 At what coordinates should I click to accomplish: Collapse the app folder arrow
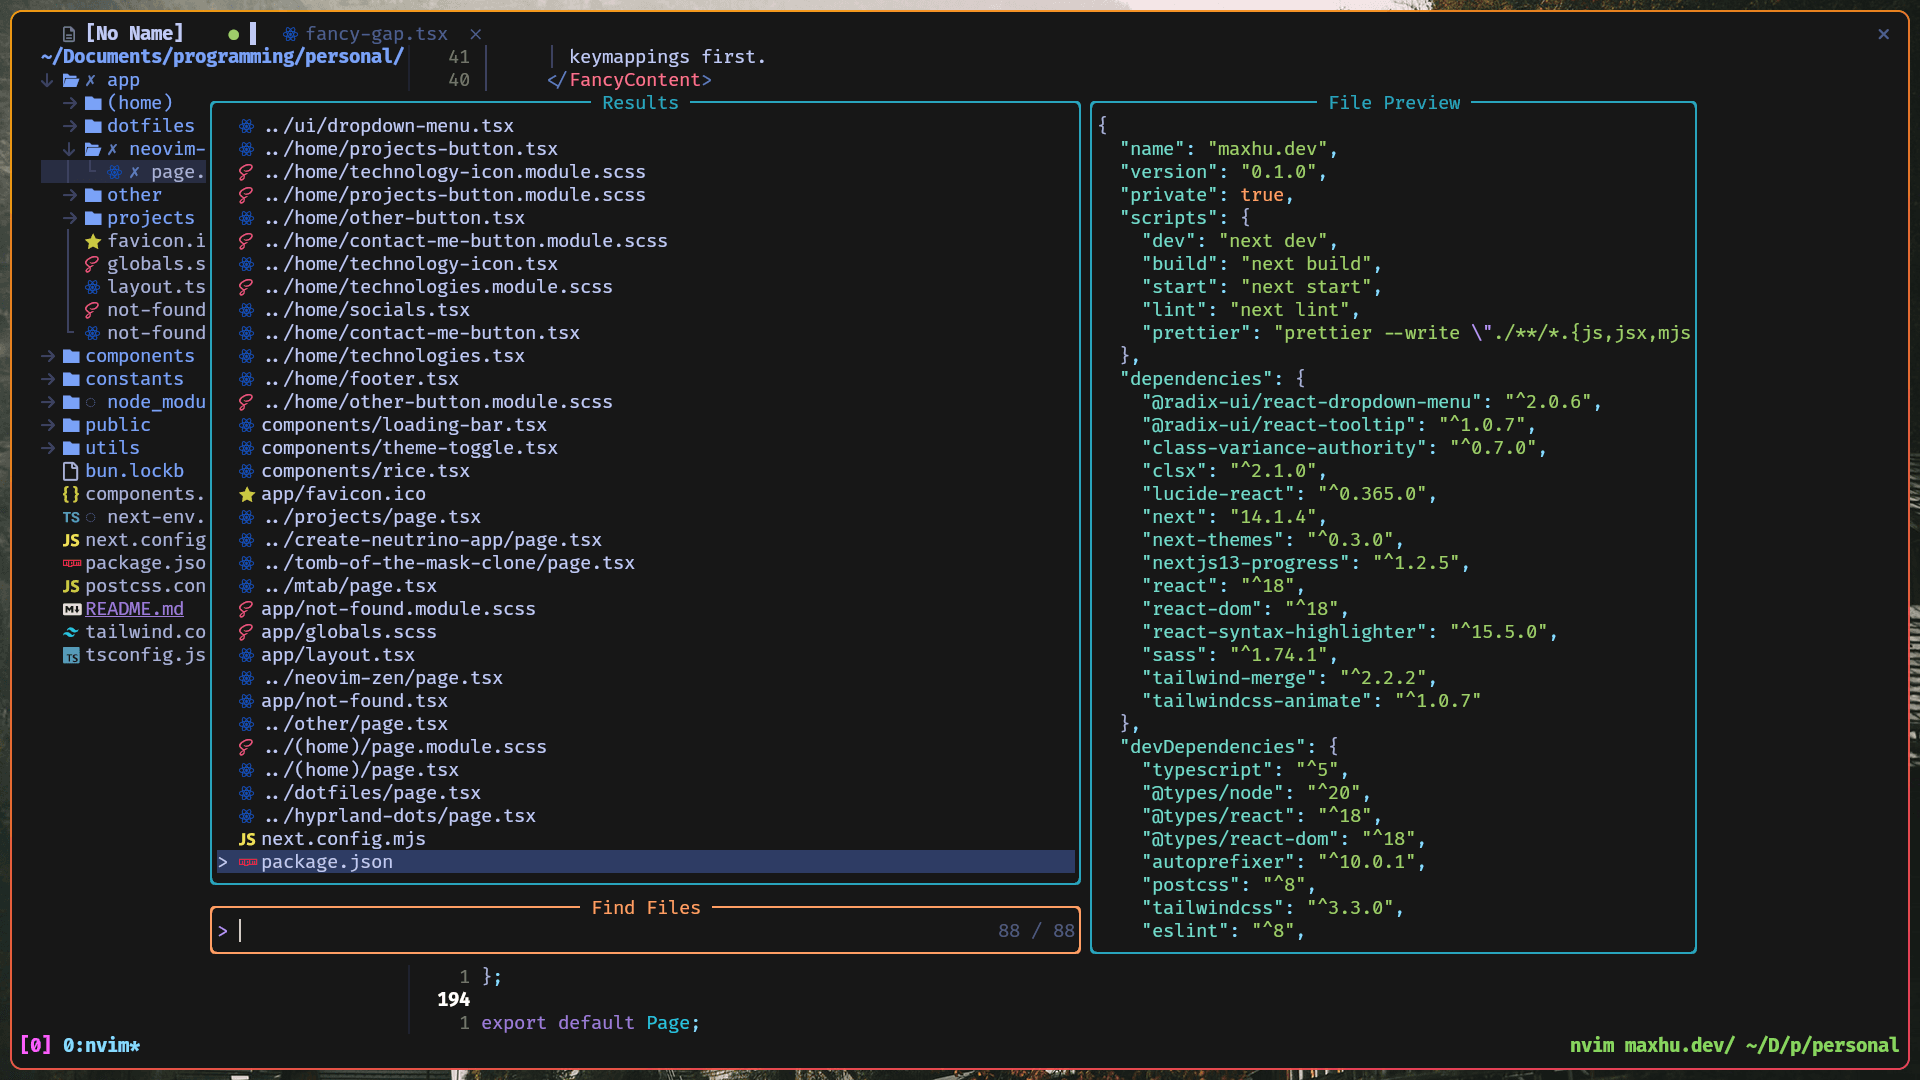tap(47, 80)
